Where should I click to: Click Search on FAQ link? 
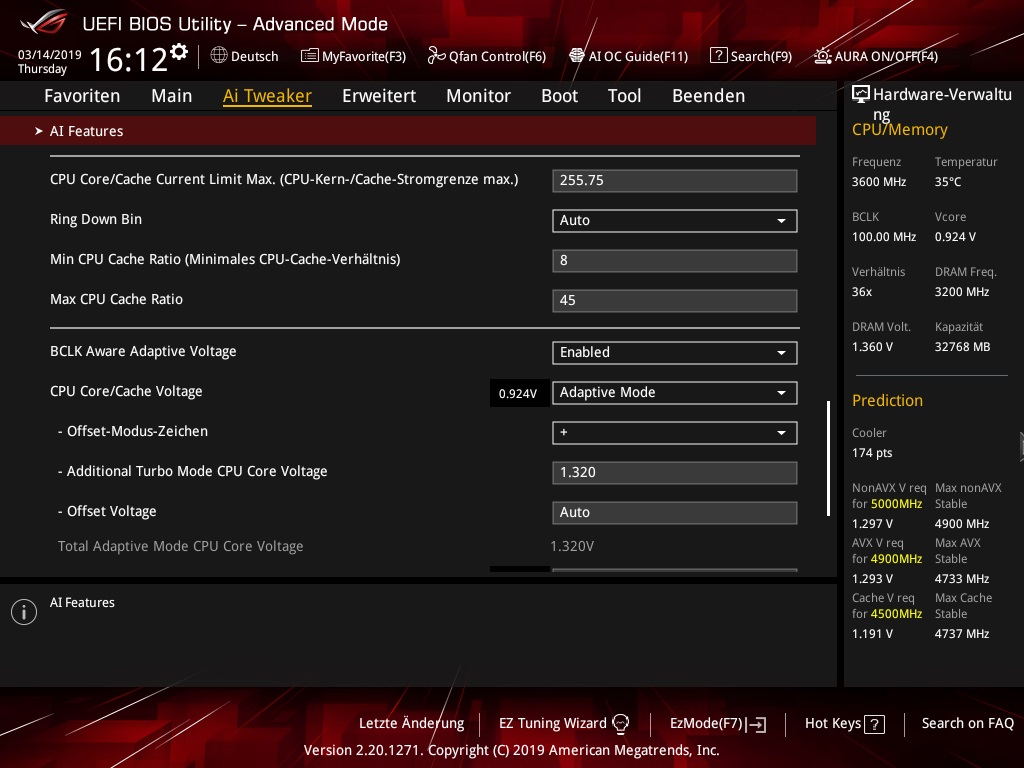967,724
